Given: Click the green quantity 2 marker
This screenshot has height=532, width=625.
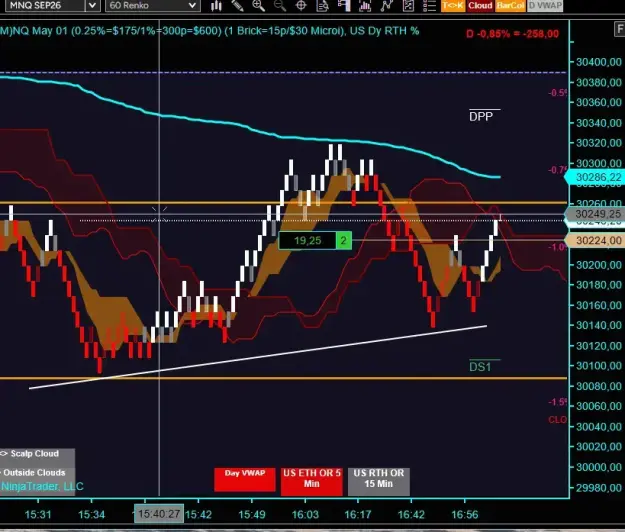Looking at the screenshot, I should click(x=344, y=241).
